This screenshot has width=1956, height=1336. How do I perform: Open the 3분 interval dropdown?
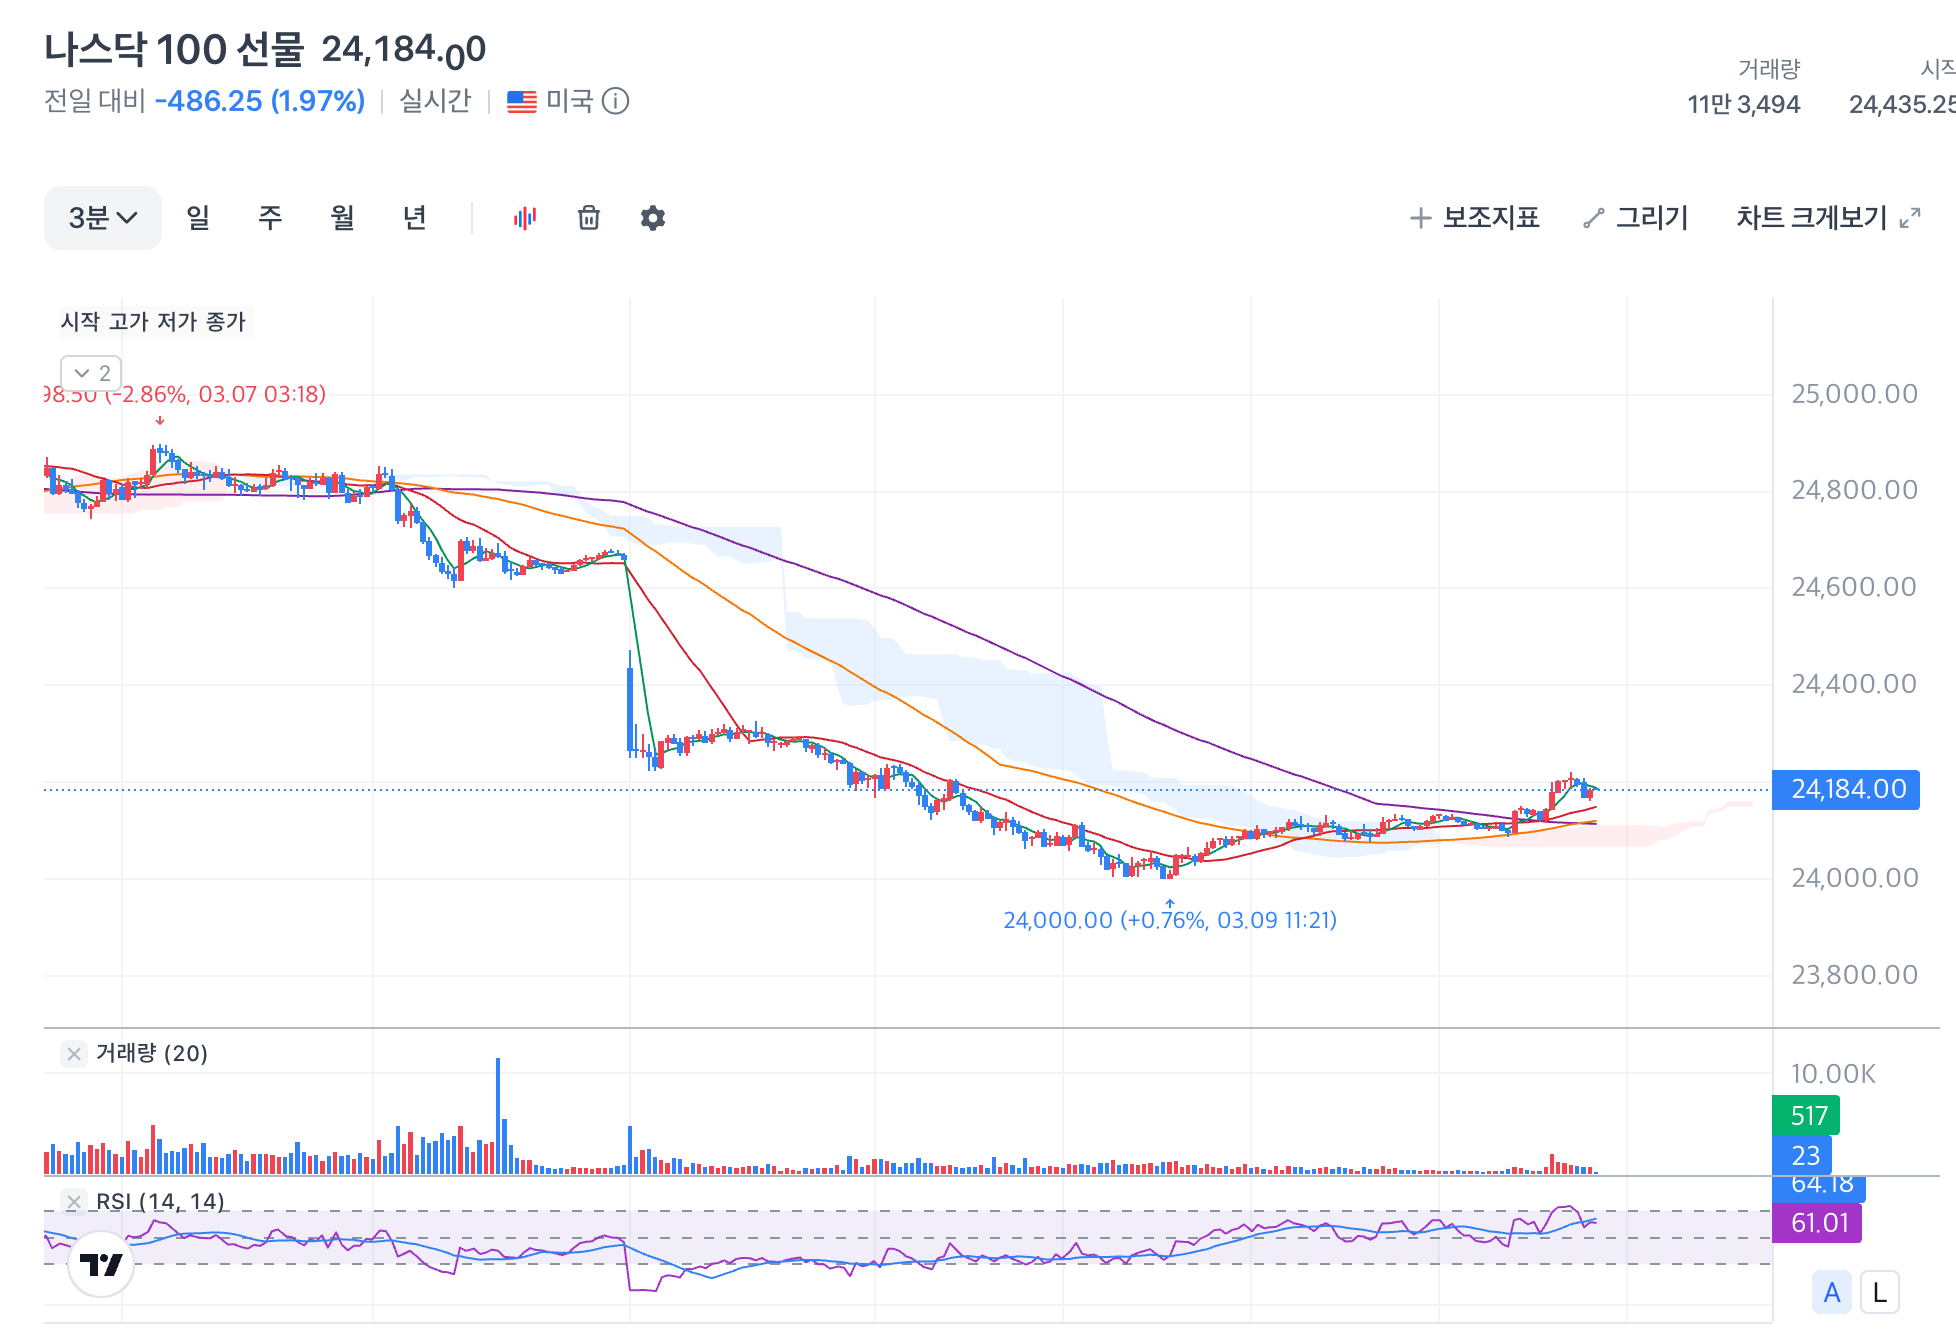click(x=103, y=218)
